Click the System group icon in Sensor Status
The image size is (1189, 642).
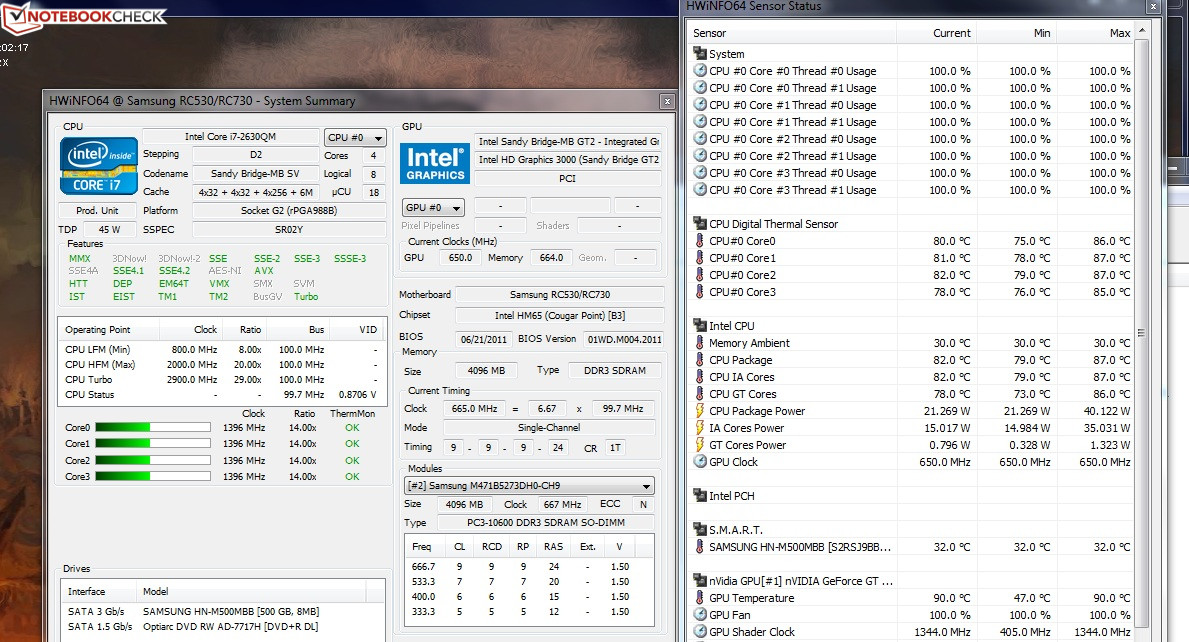pos(700,54)
